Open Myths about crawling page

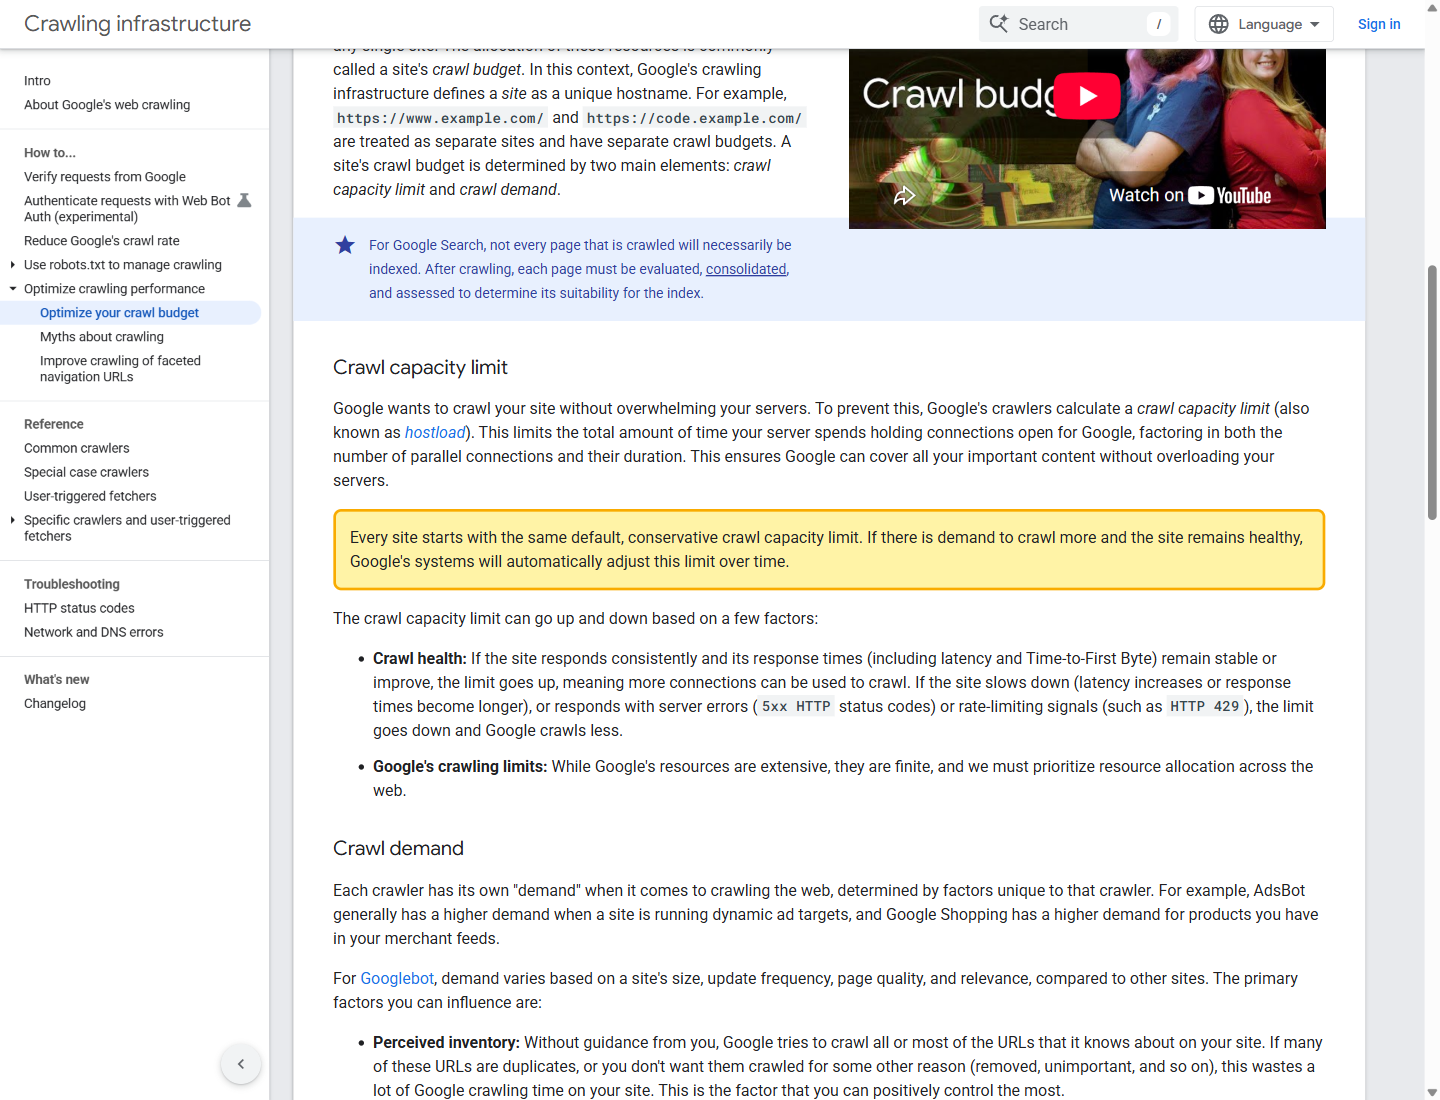[102, 337]
